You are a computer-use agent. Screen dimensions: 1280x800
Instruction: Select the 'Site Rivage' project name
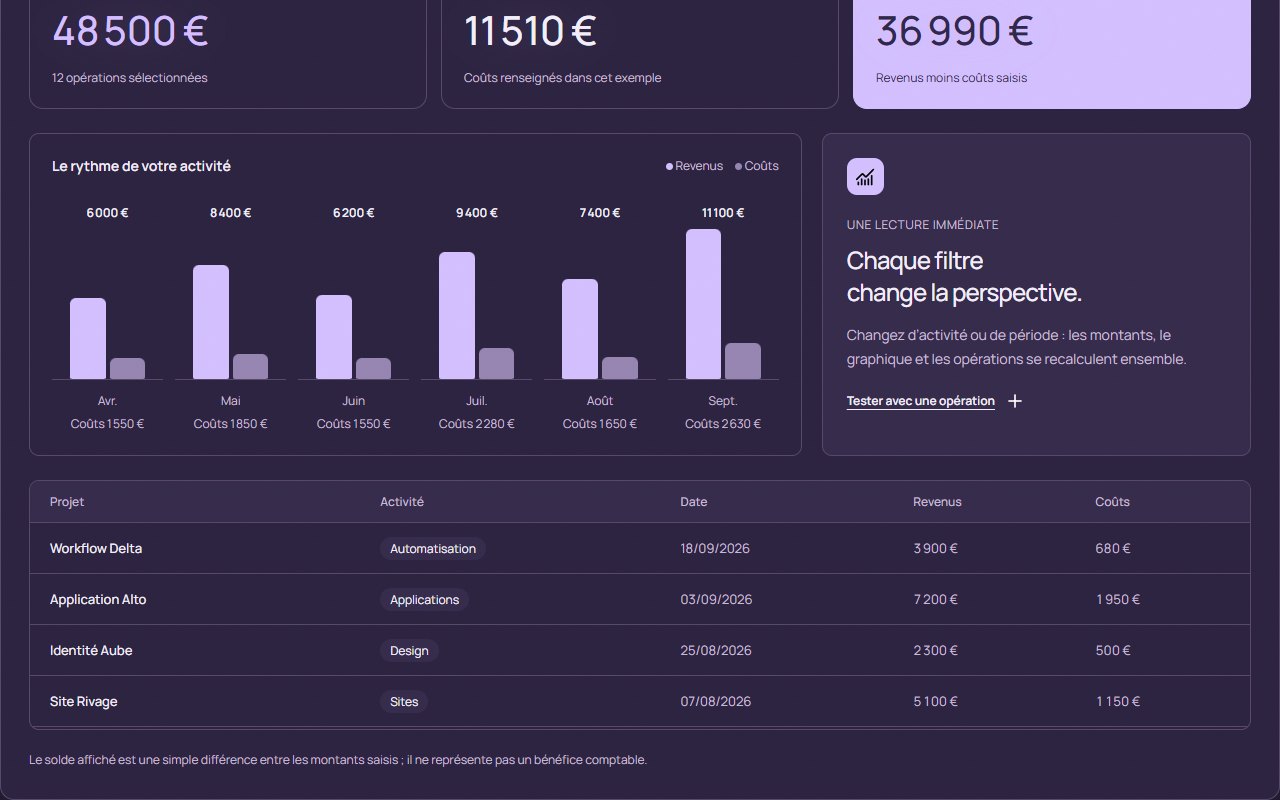[84, 701]
